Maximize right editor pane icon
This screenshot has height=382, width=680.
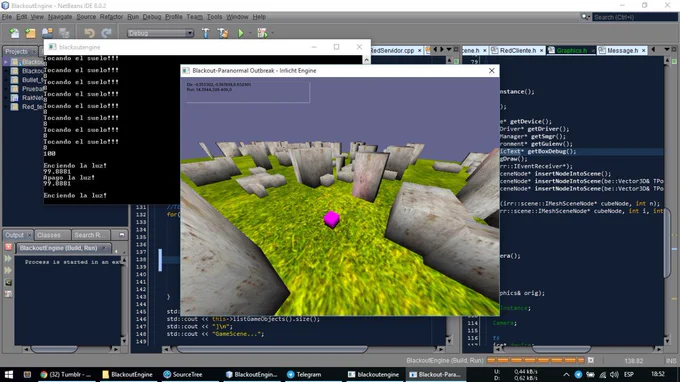pos(674,50)
